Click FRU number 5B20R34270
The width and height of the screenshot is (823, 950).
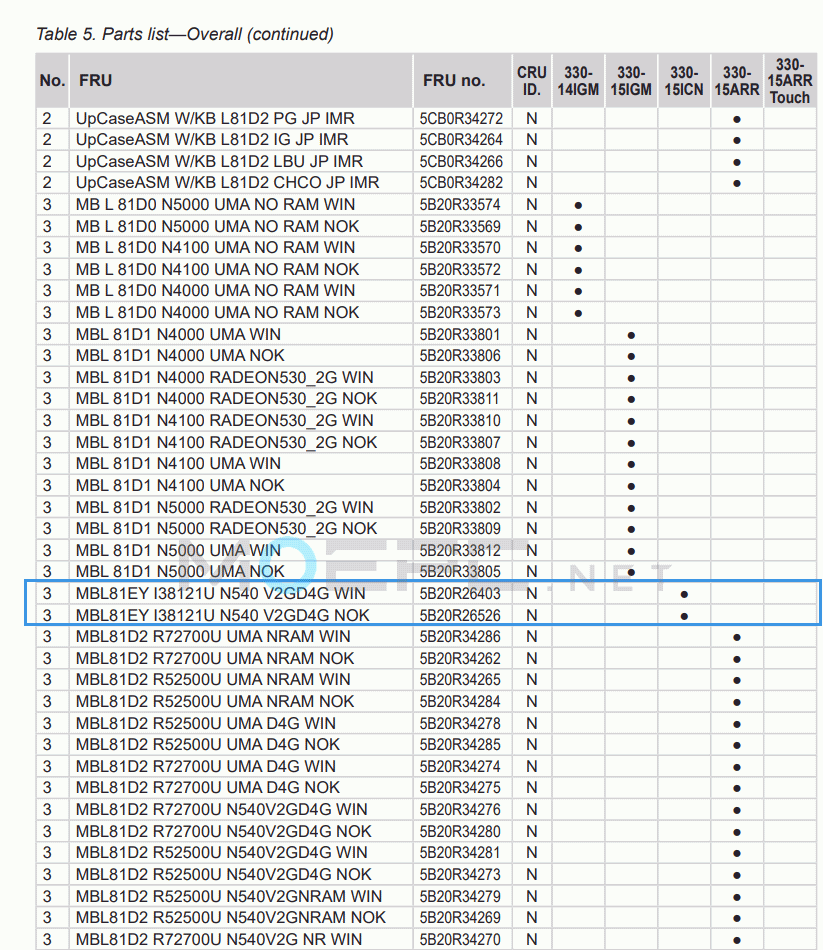(x=461, y=939)
